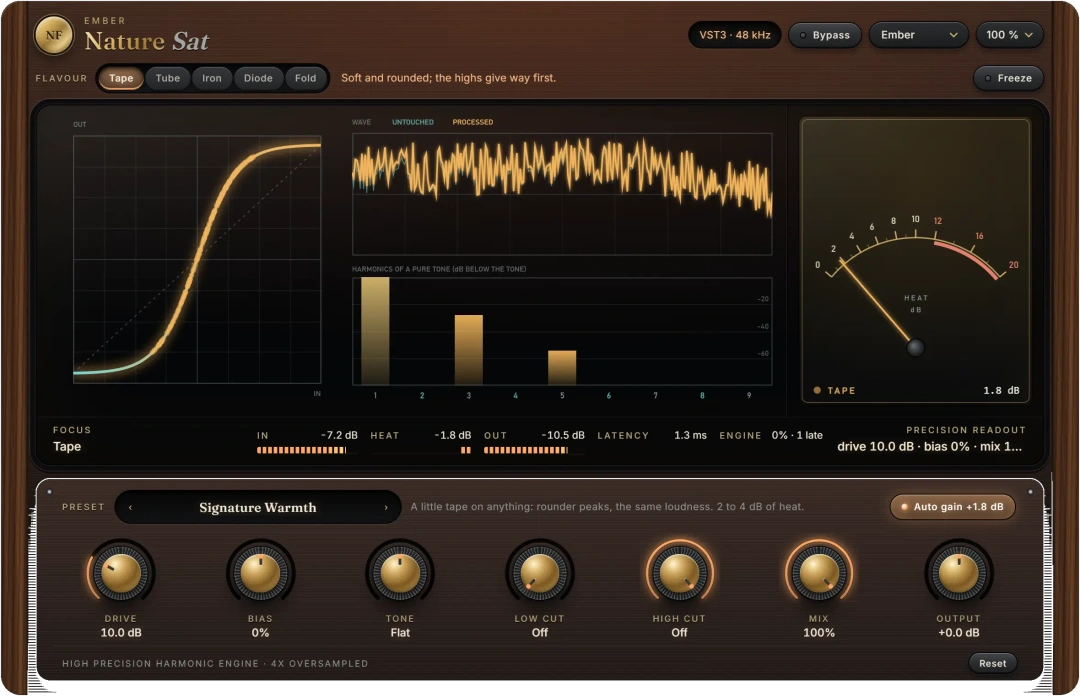Click the 1.8 dB meter readout
This screenshot has width=1080, height=696.
pos(1001,391)
